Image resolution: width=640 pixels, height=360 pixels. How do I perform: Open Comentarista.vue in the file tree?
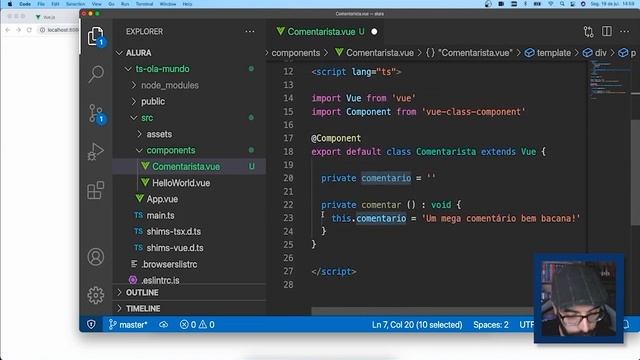click(189, 167)
